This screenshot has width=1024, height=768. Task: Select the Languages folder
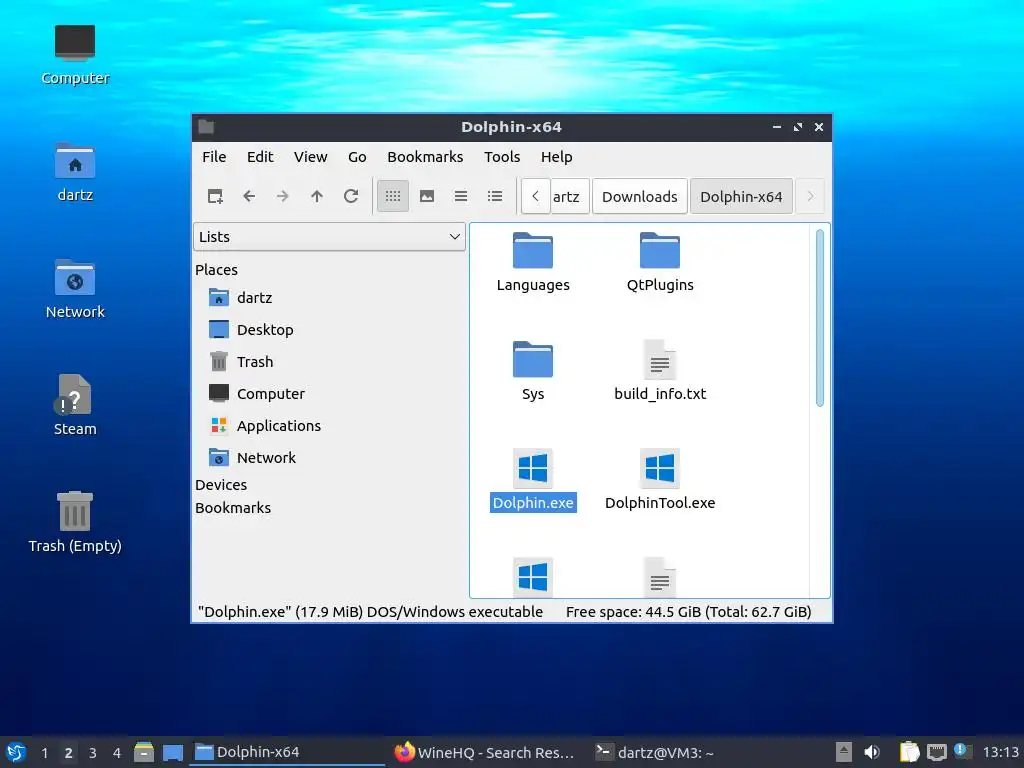click(x=533, y=262)
